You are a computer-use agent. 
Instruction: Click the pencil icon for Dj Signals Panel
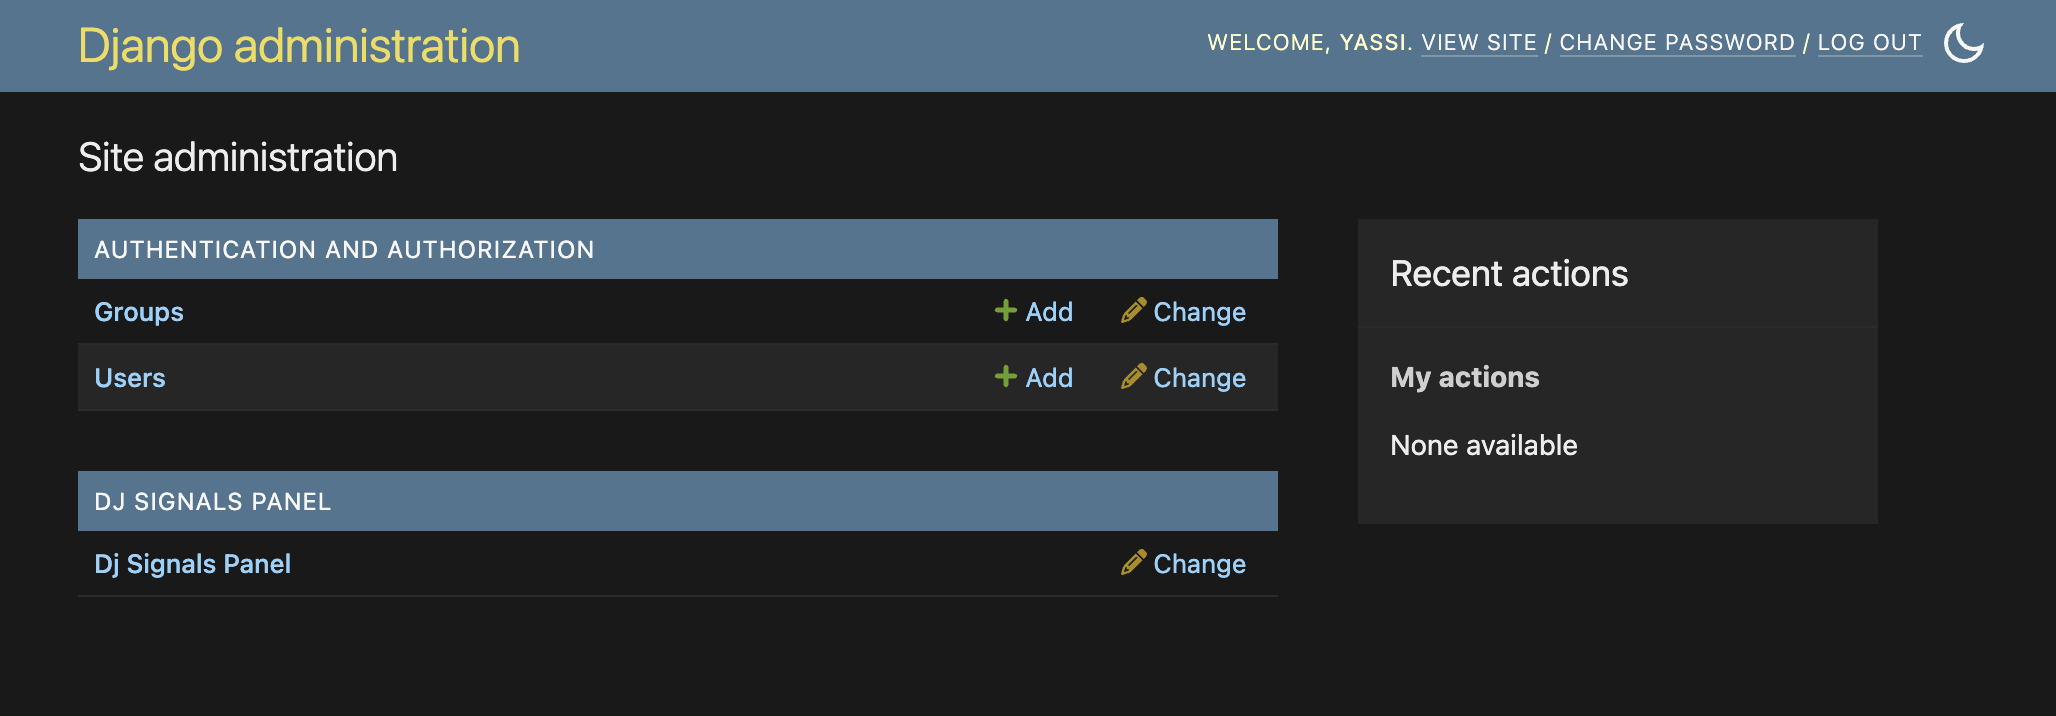pos(1133,563)
